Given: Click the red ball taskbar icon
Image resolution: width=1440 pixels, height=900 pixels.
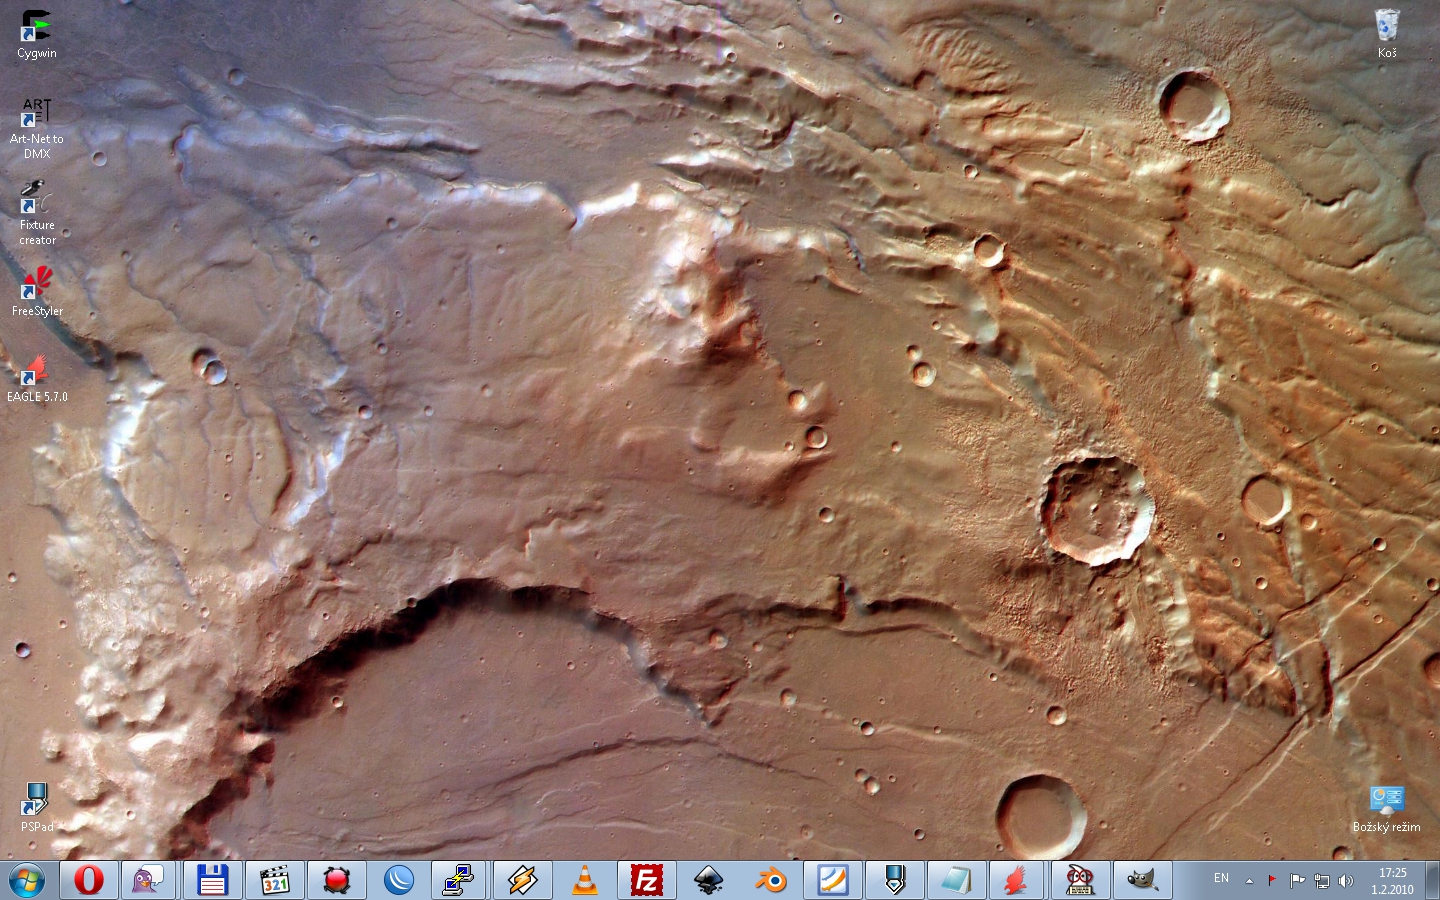Looking at the screenshot, I should click(336, 880).
